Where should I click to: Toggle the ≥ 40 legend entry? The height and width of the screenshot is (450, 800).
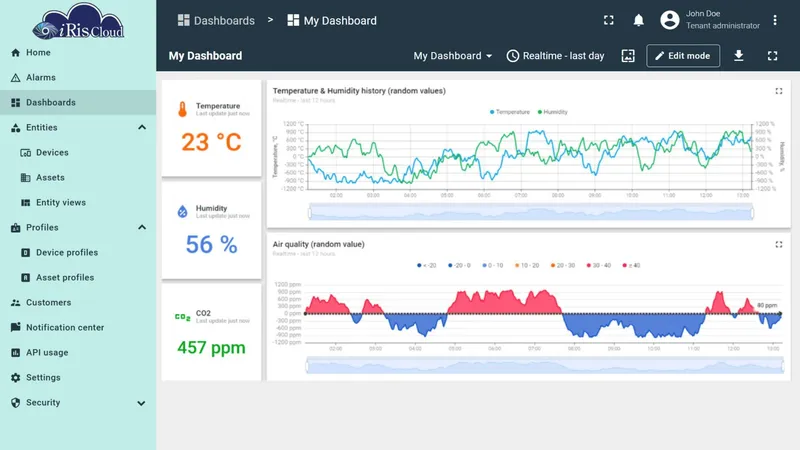[x=631, y=265]
